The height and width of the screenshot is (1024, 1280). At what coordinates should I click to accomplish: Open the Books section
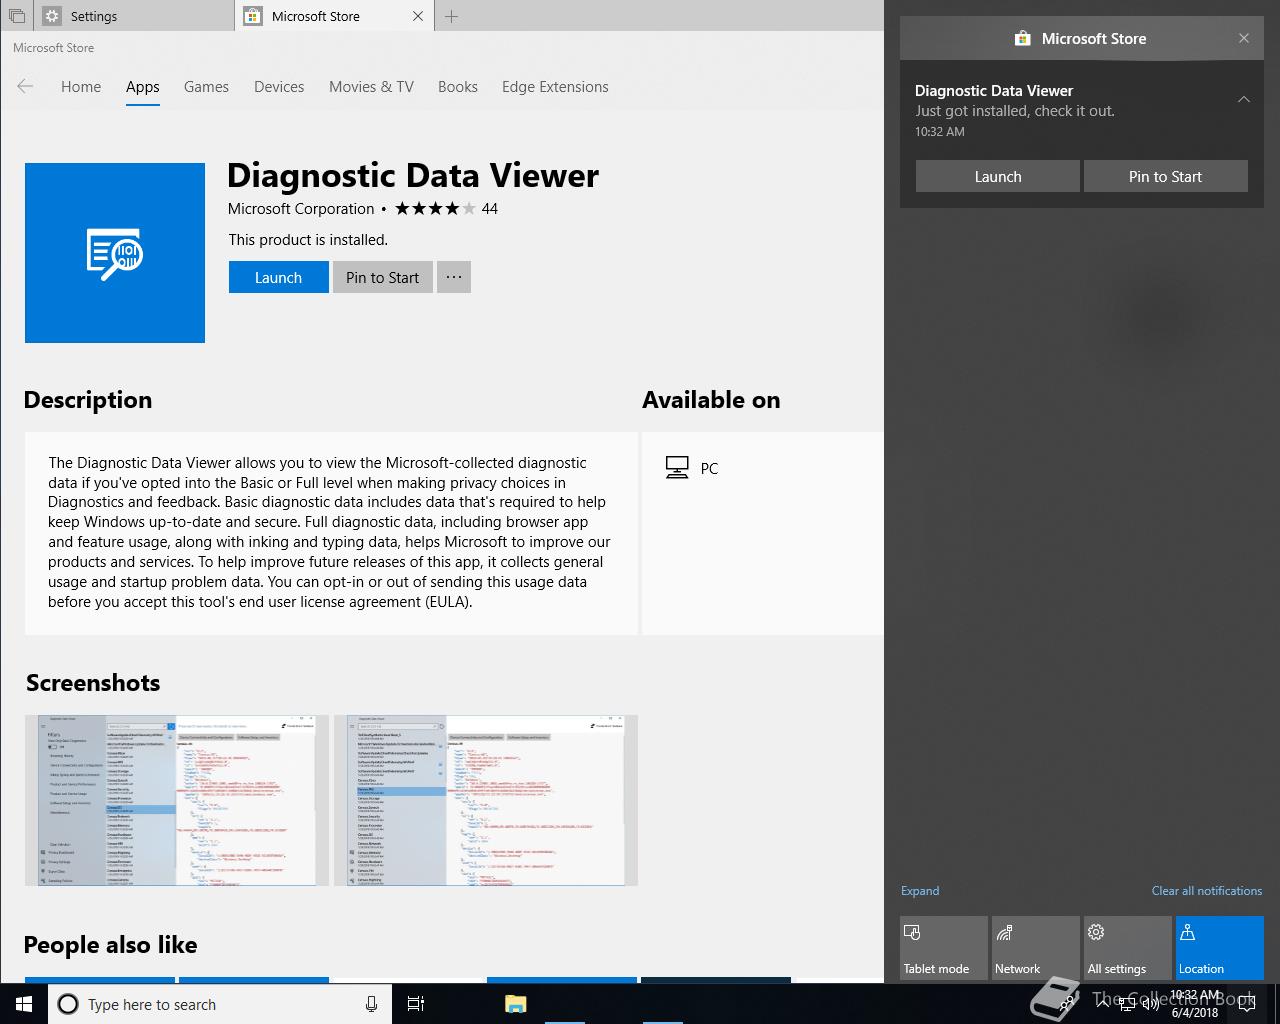[x=458, y=87]
